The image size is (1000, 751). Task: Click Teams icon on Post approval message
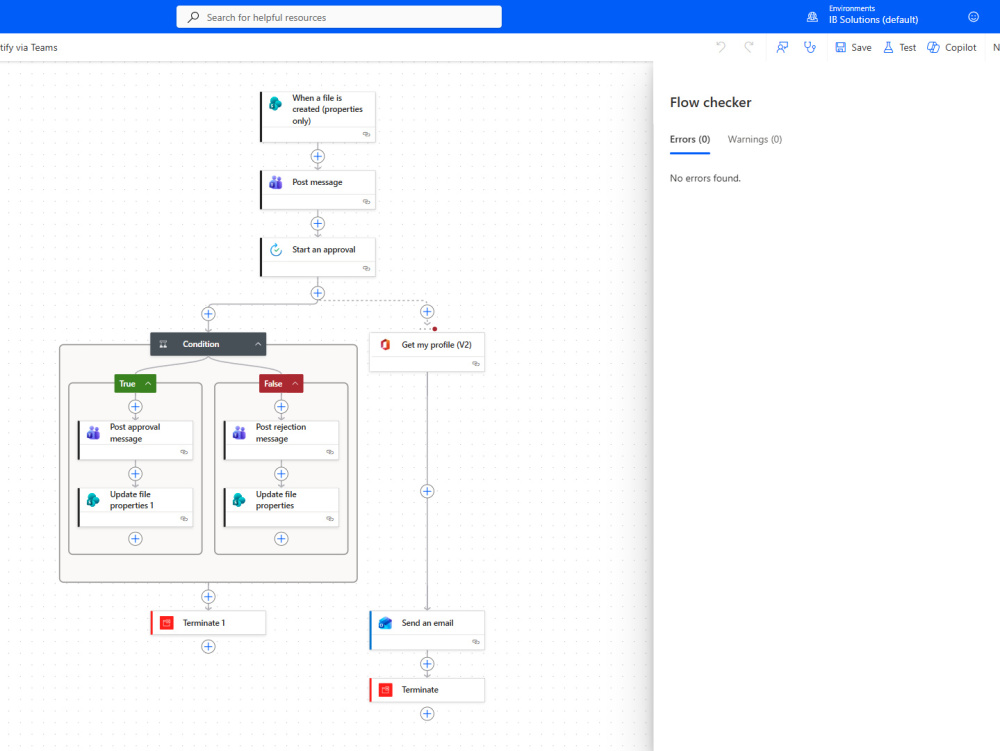(x=93, y=433)
